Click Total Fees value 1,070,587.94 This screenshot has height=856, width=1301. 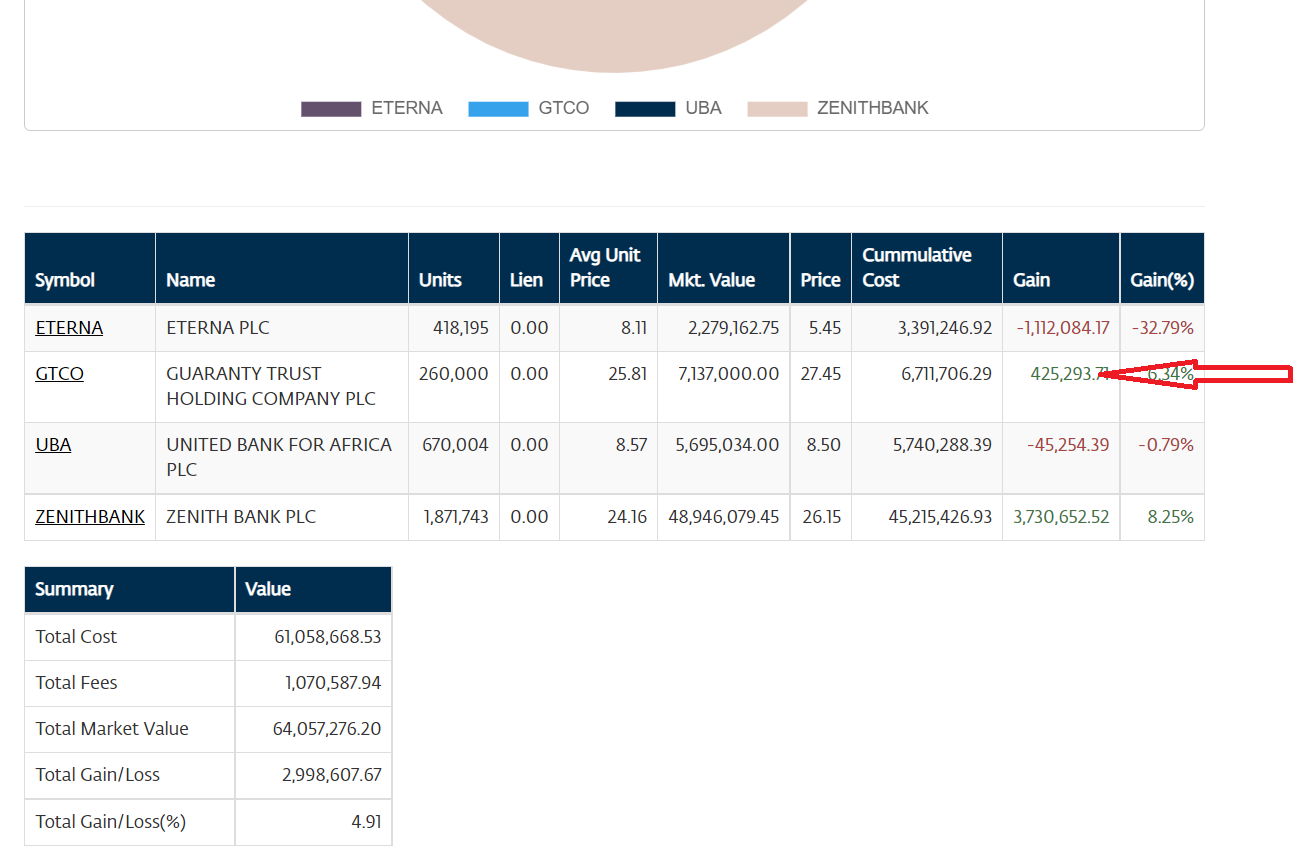coord(333,683)
